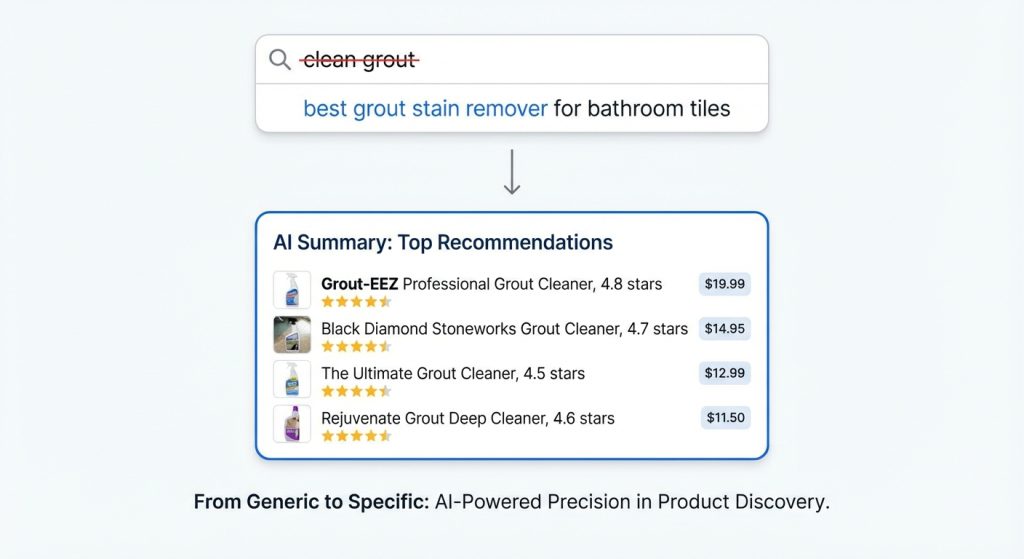This screenshot has height=559, width=1024.
Task: Open the Grout-EEZ Professional Grout Cleaner title
Action: [491, 284]
